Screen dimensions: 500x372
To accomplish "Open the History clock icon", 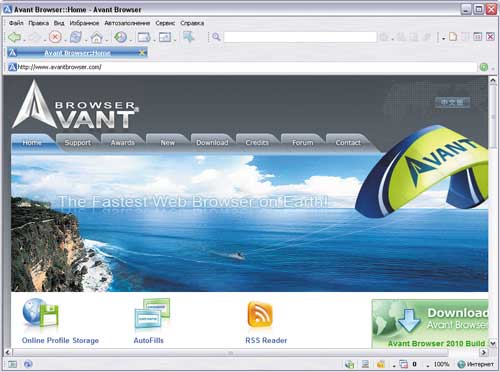I will (120, 37).
